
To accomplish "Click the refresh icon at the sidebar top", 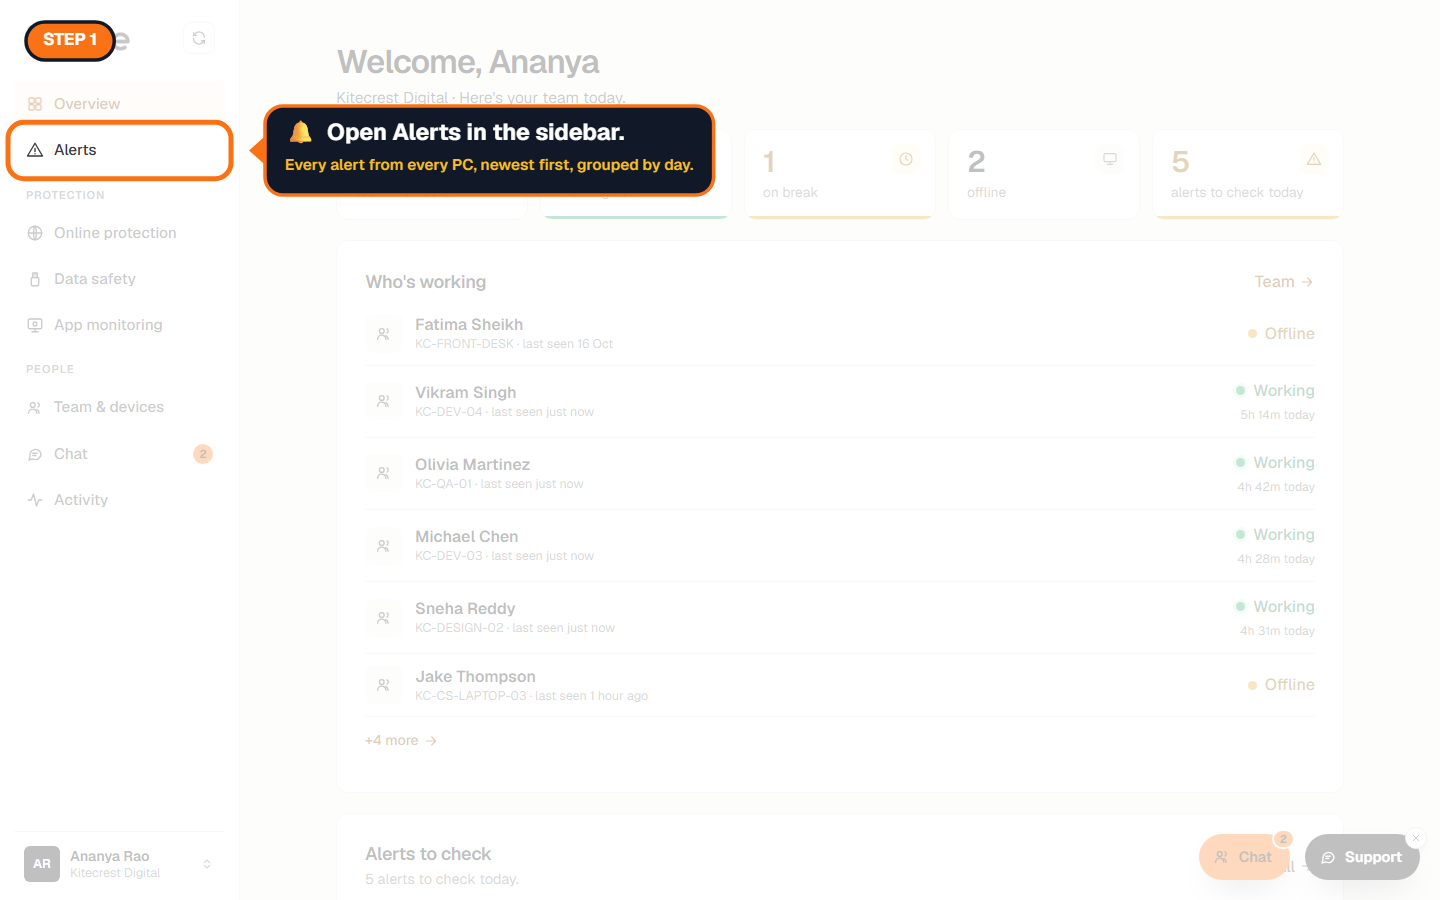I will coord(199,38).
